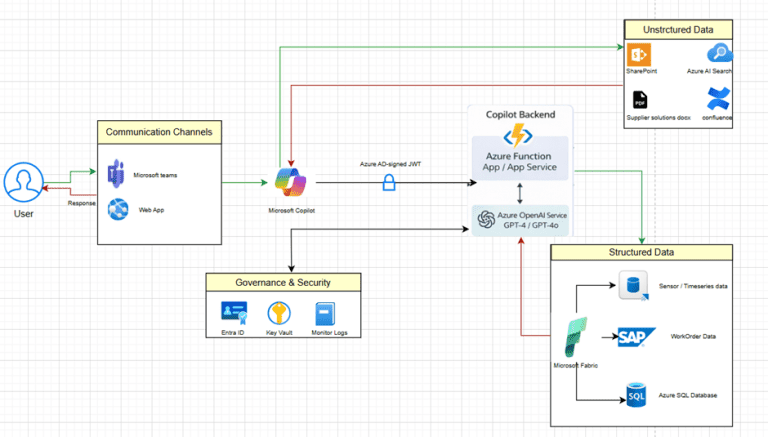Select the 'WorkOrder Data' label

tap(693, 337)
